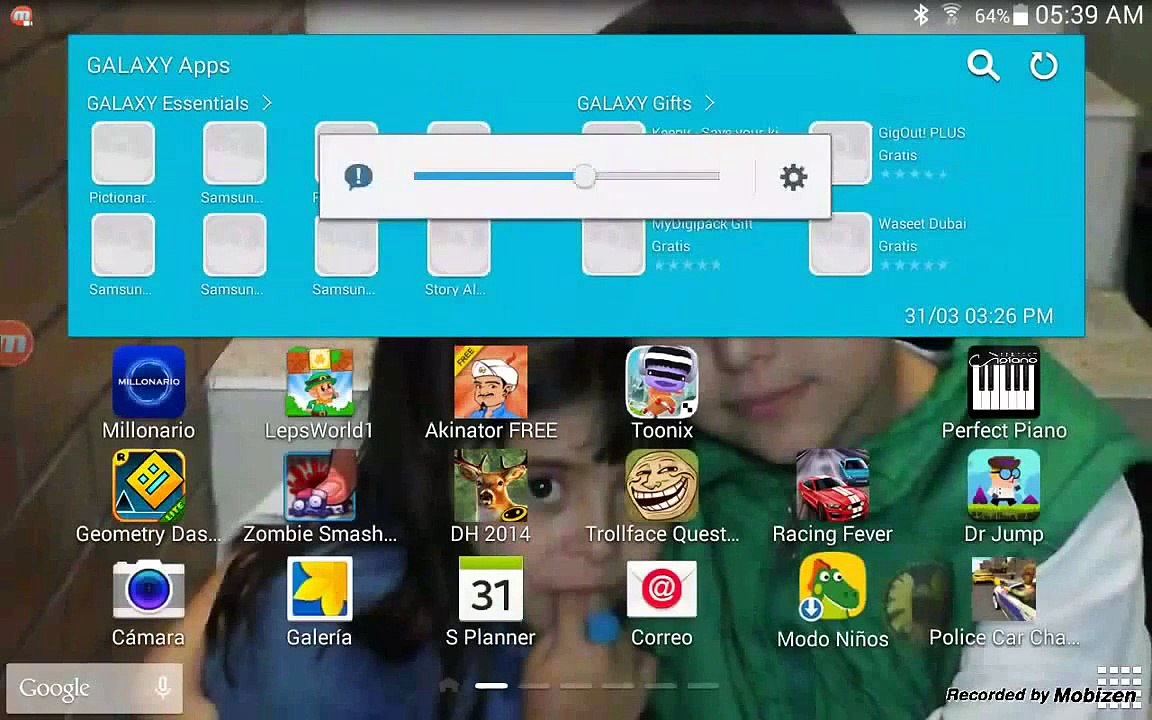
Task: Open Trollface Quest app
Action: click(x=662, y=486)
